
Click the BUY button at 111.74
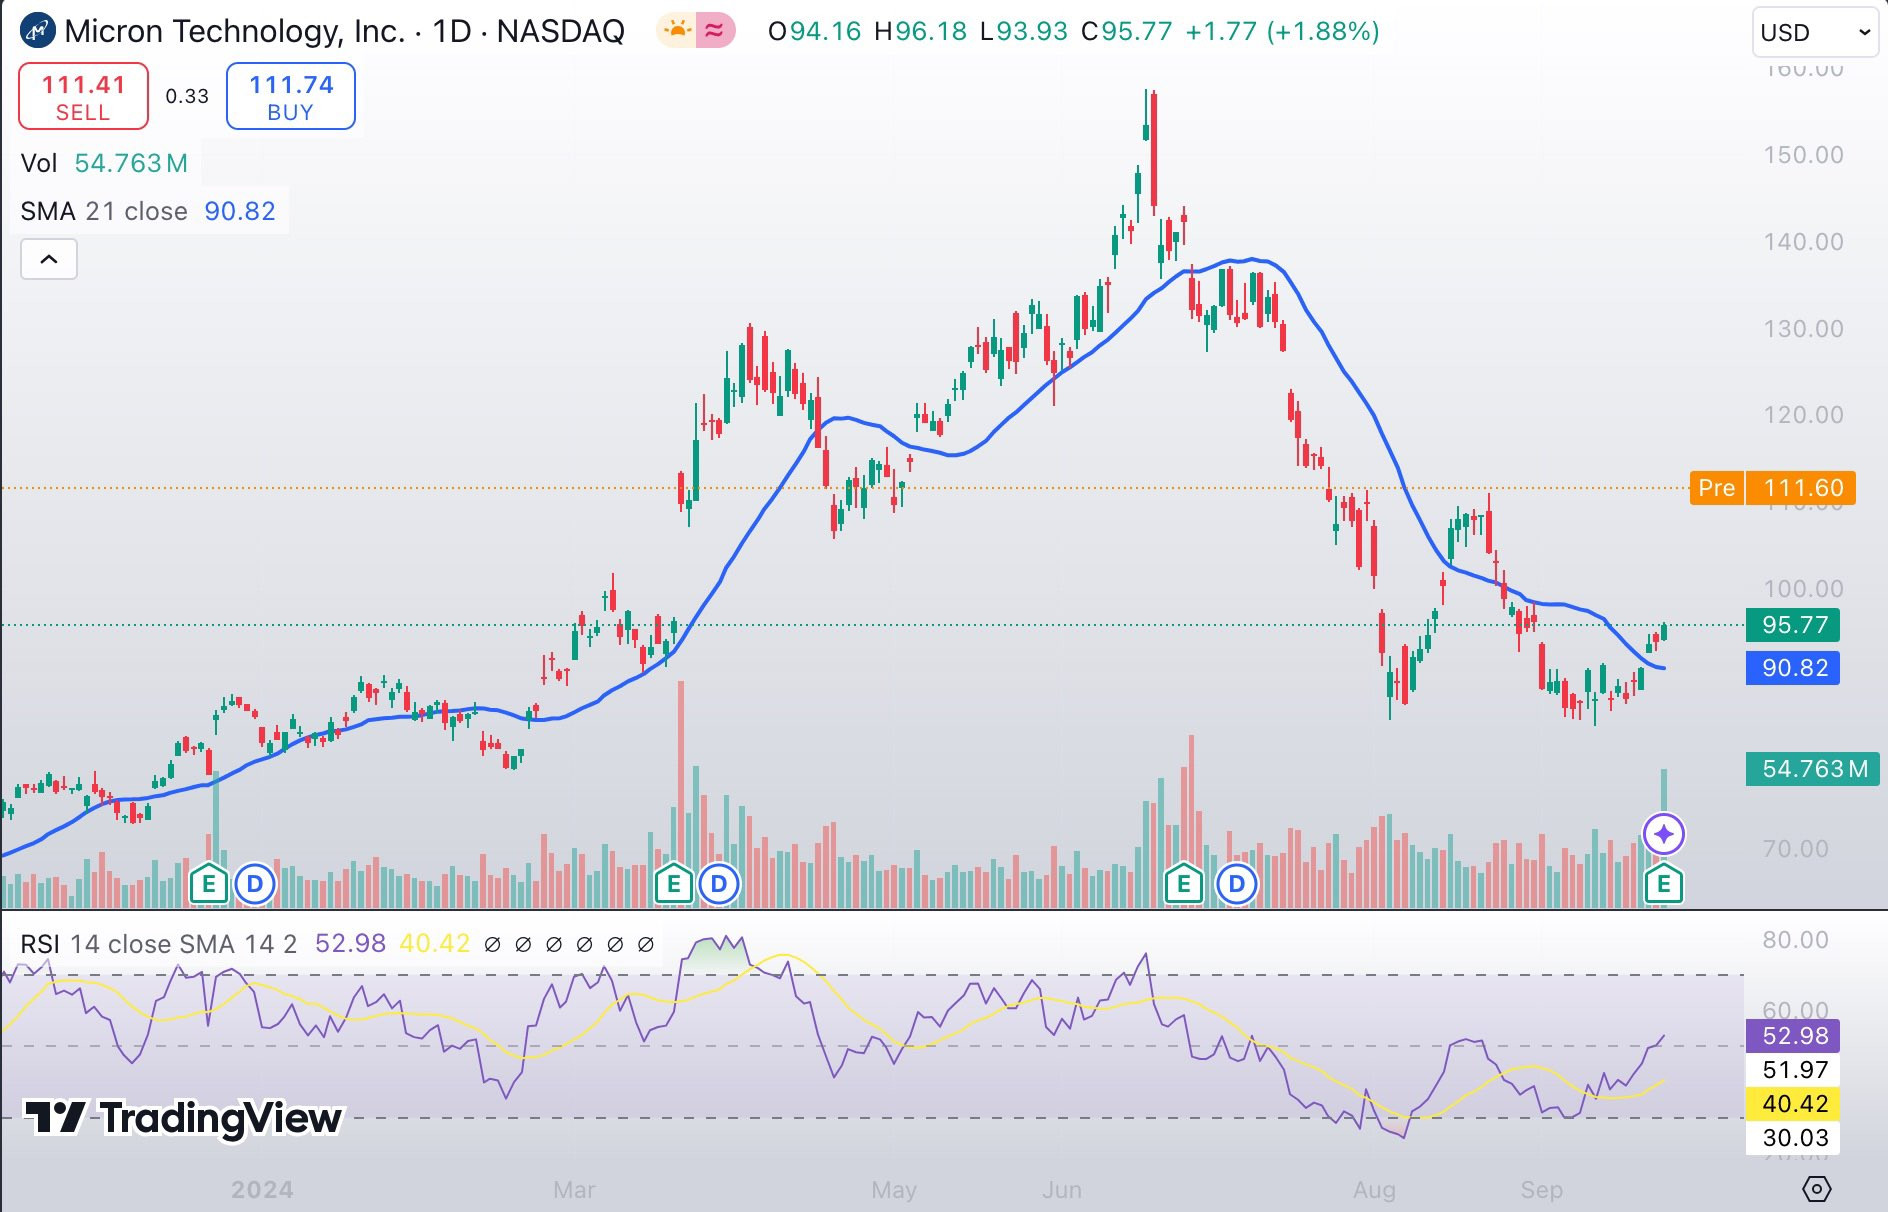291,96
